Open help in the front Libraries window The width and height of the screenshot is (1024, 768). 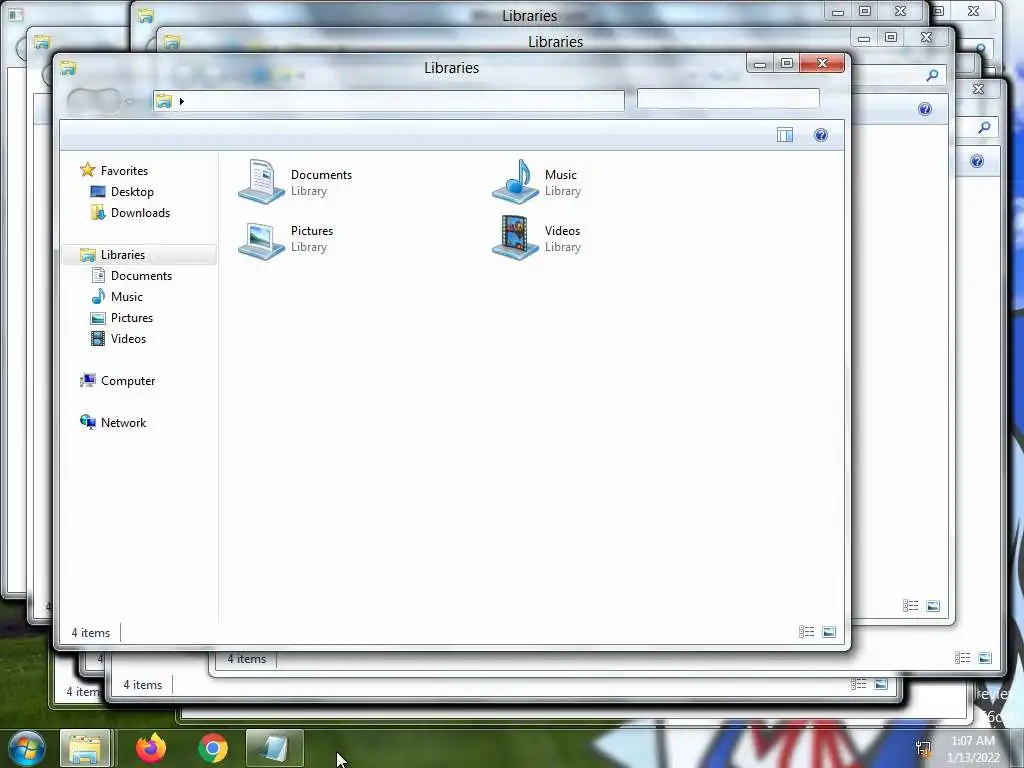(x=821, y=135)
